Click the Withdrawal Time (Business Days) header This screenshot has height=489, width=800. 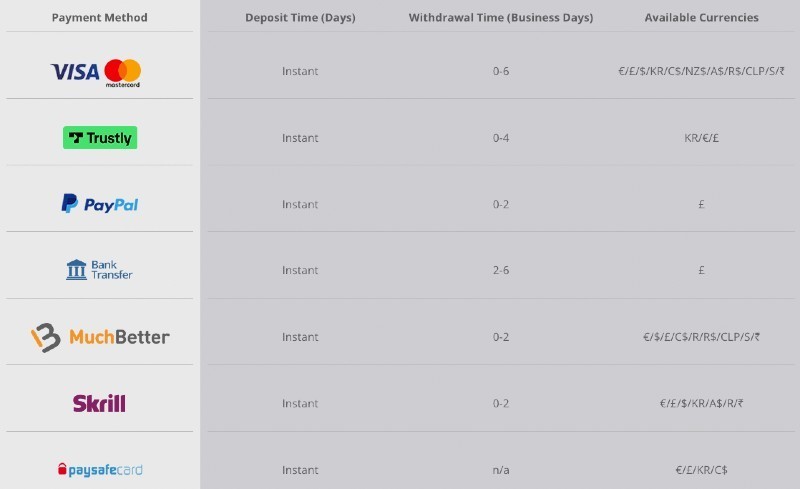501,17
